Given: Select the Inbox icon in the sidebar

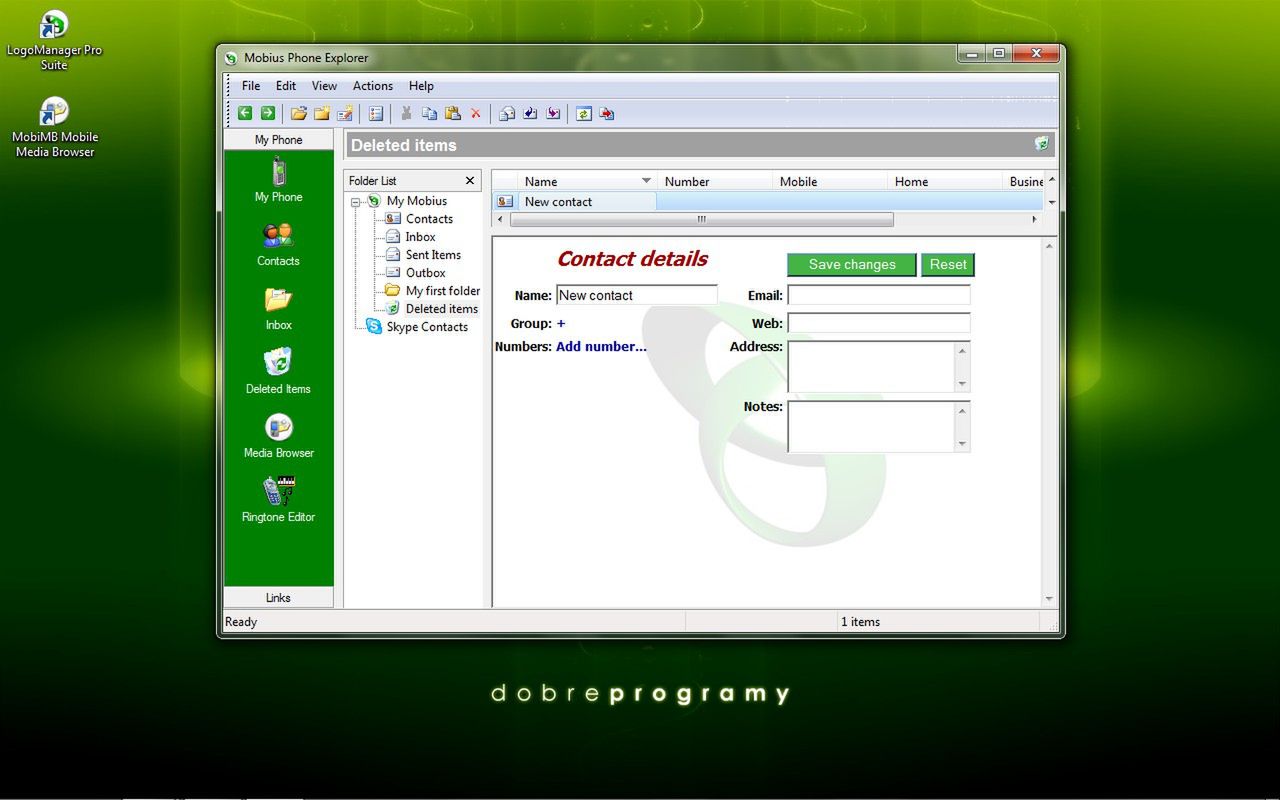Looking at the screenshot, I should pos(278,306).
